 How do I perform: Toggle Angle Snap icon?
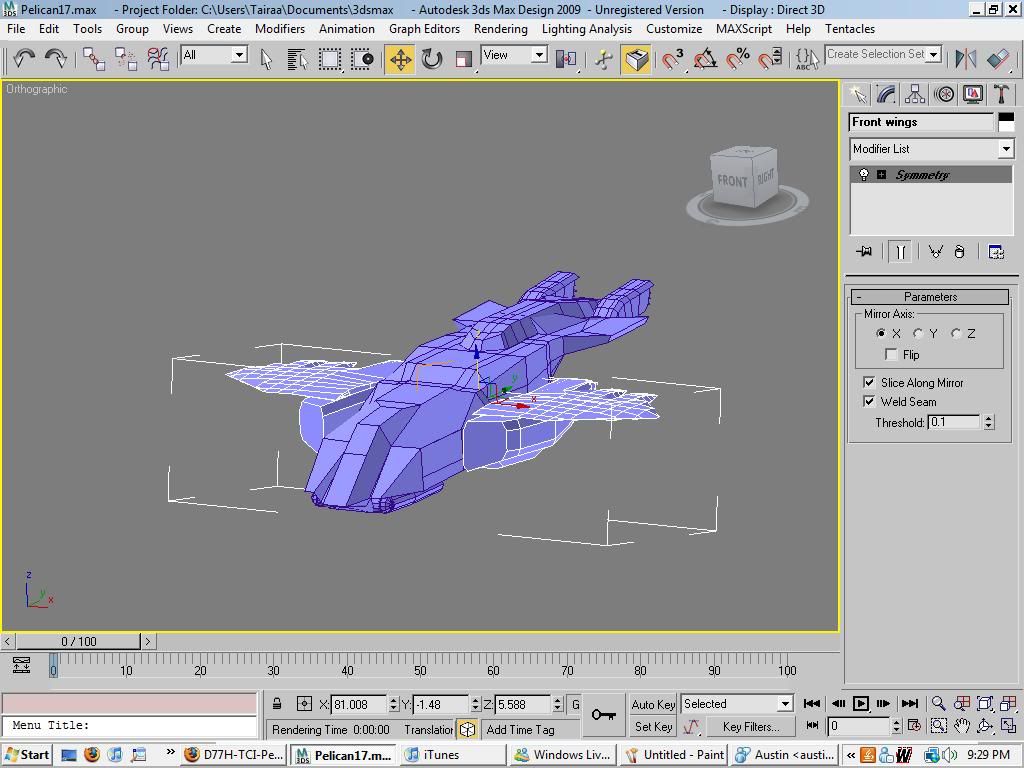pos(705,59)
